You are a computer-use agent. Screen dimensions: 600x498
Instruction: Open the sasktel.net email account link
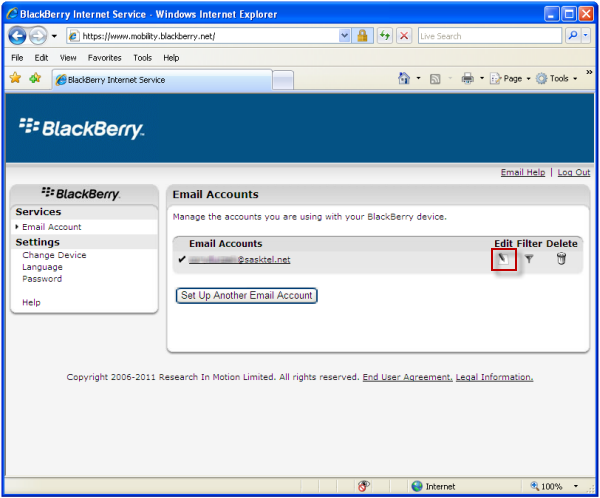[240, 260]
